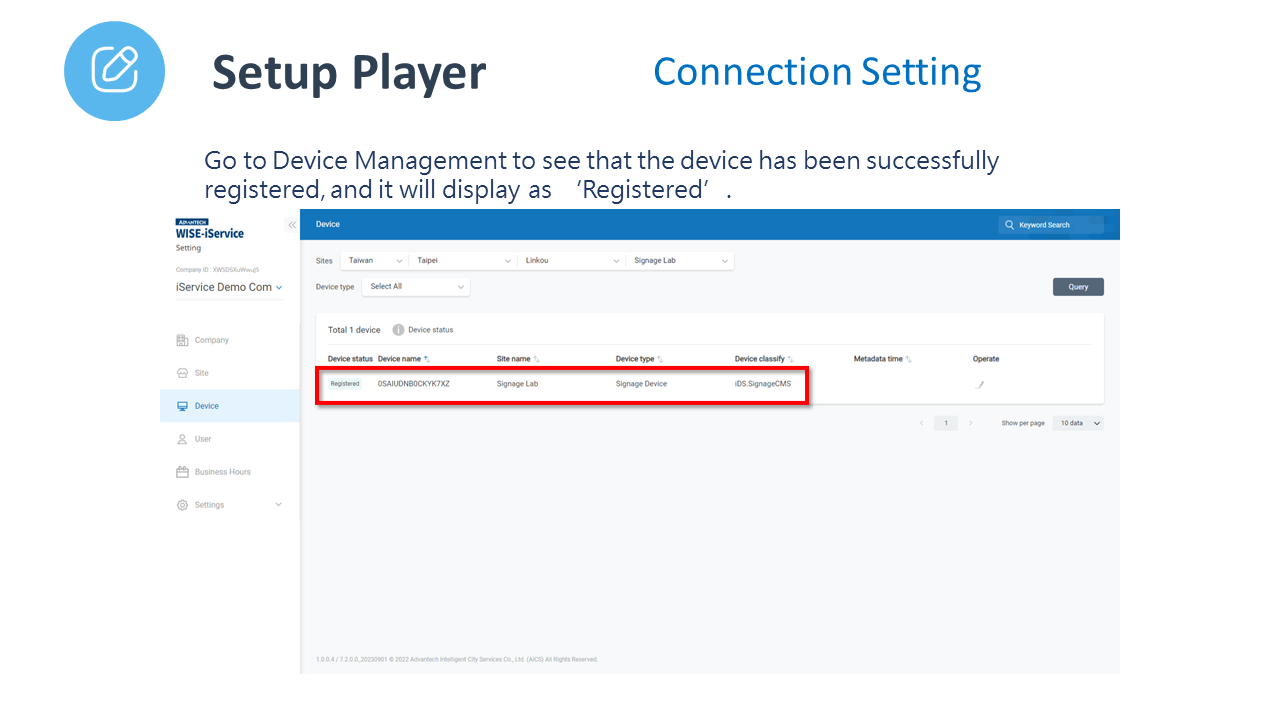
Task: Open the Taiwan site dropdown
Action: coord(374,261)
